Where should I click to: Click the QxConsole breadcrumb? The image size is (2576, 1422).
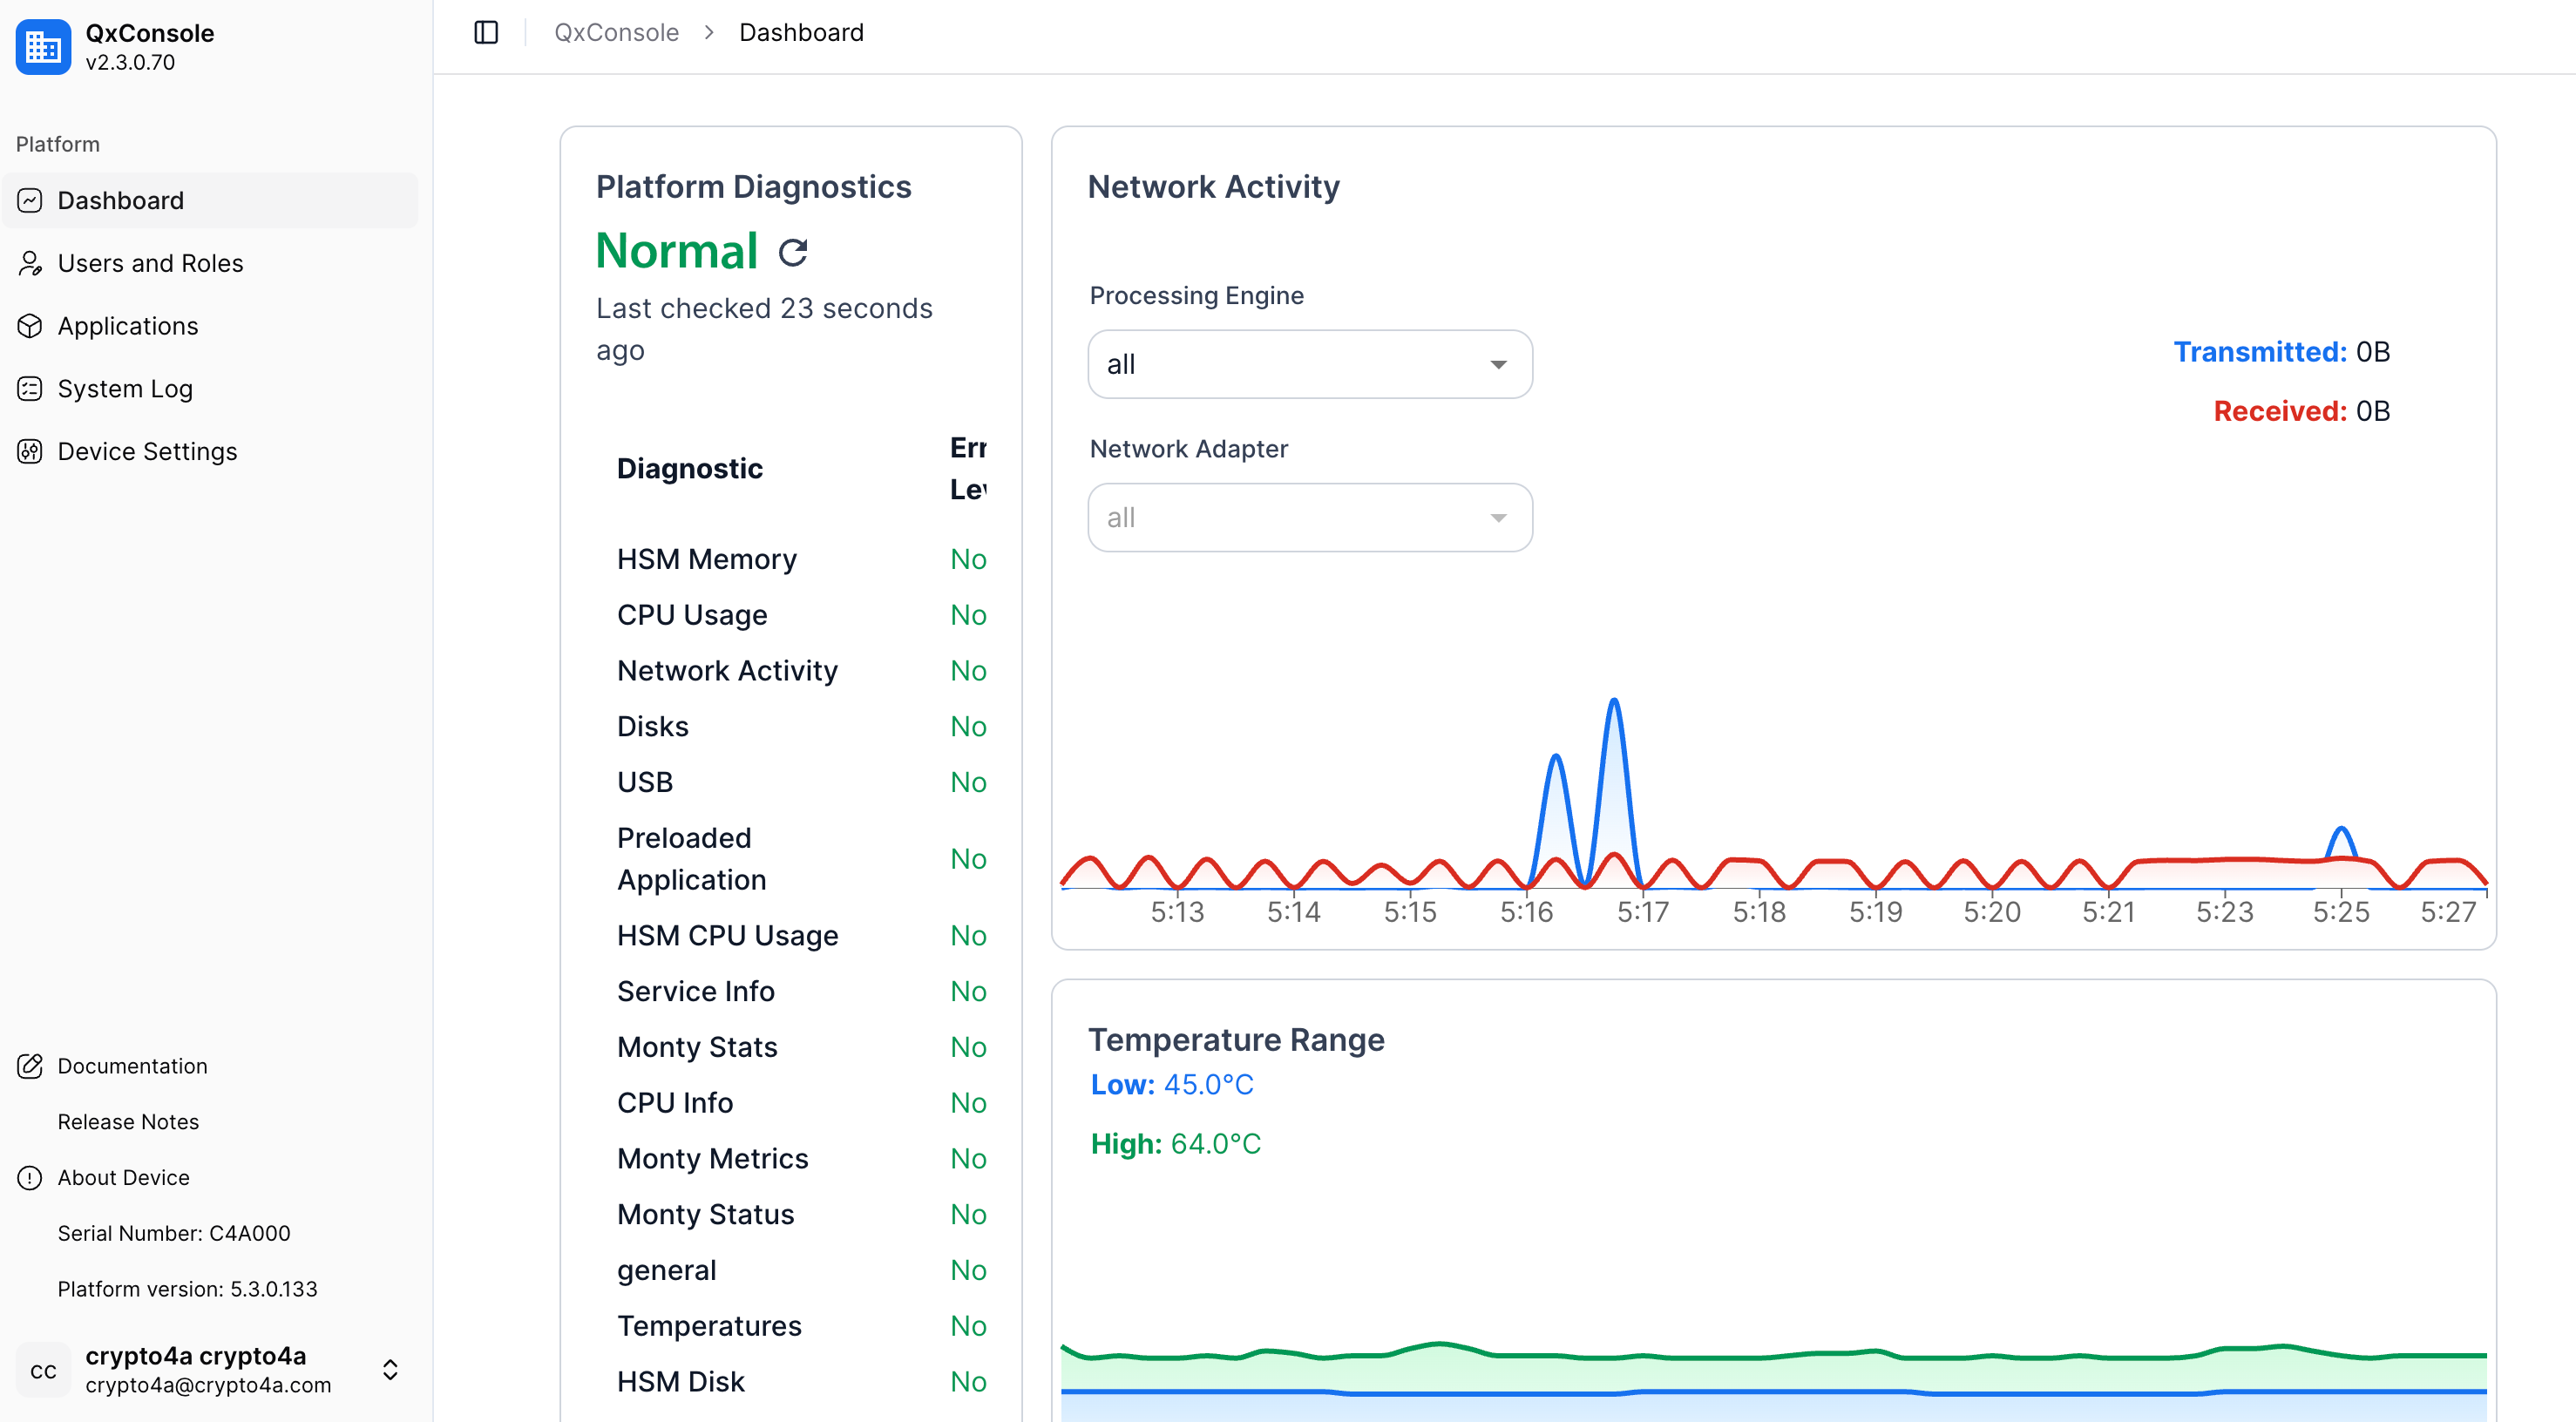[616, 32]
